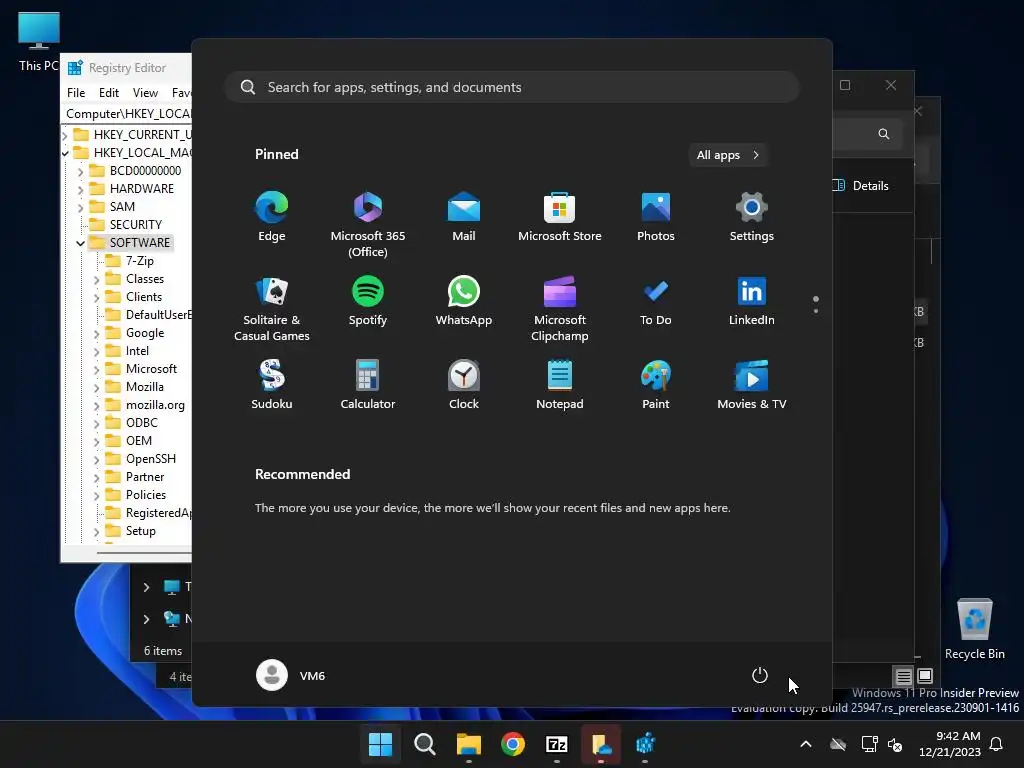Switch File Explorer to large thumbnails view

click(x=925, y=676)
